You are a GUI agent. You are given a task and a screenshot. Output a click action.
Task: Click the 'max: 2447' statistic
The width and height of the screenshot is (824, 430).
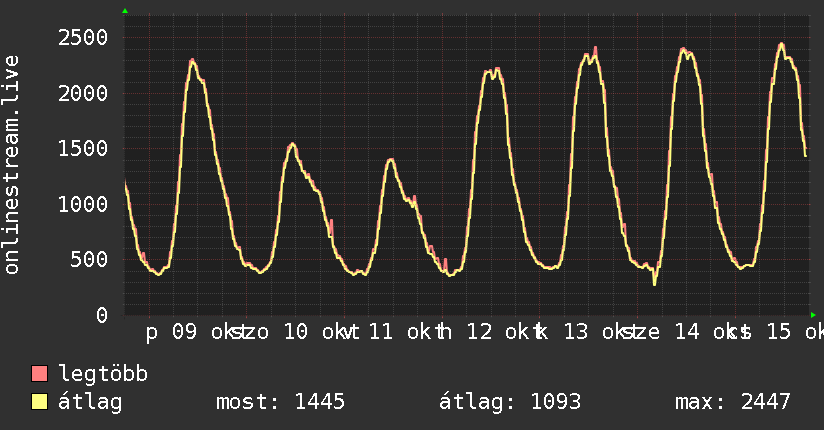click(733, 402)
